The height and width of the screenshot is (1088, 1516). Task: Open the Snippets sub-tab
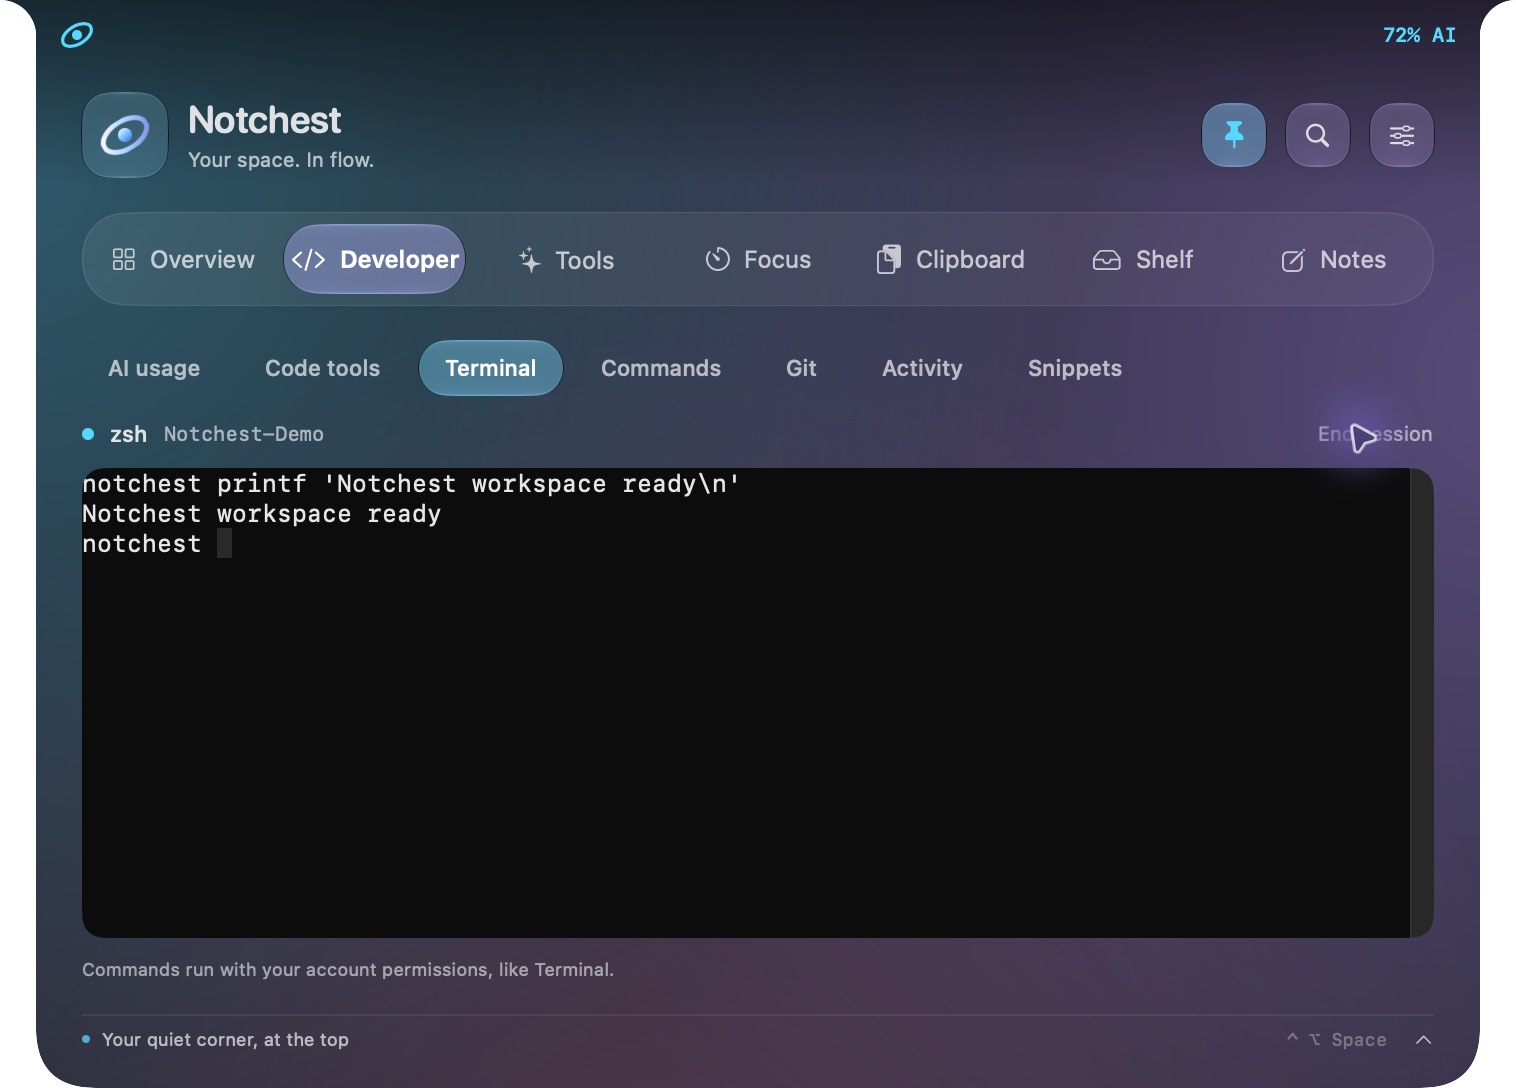[1075, 368]
